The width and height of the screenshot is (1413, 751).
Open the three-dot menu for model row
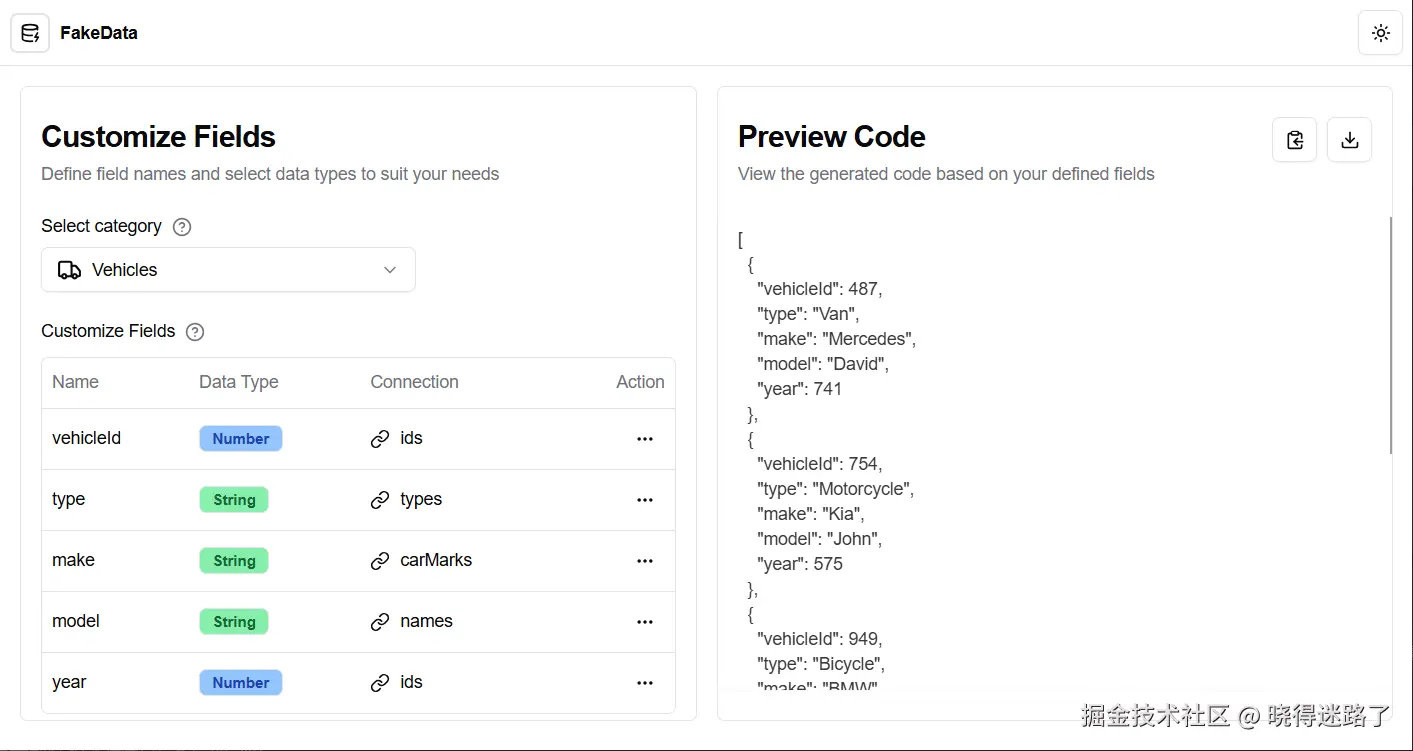(x=645, y=622)
